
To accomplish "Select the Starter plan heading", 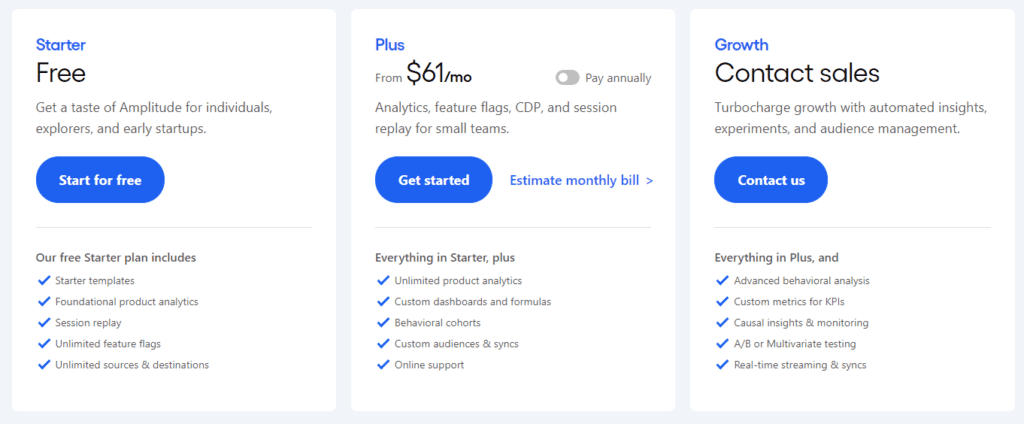I will (61, 45).
